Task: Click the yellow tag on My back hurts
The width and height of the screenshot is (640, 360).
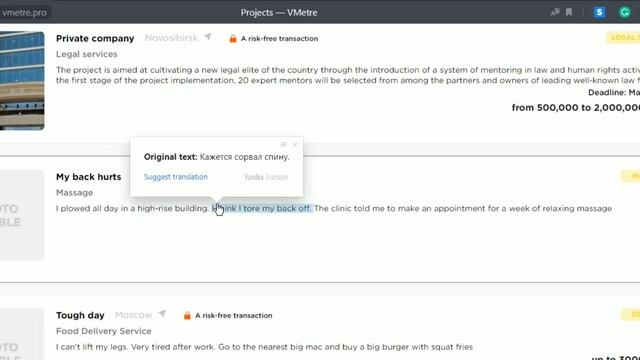Action: pyautogui.click(x=630, y=176)
